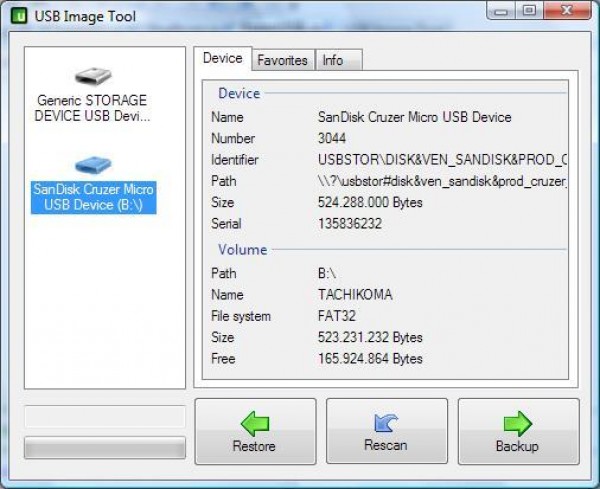Click the Number field label
The height and width of the screenshot is (489, 600).
(233, 139)
